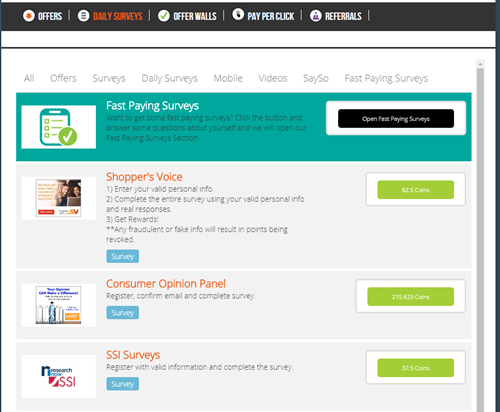Viewport: 500px width, 412px height.
Task: Click the SSI research logo image
Action: (59, 376)
